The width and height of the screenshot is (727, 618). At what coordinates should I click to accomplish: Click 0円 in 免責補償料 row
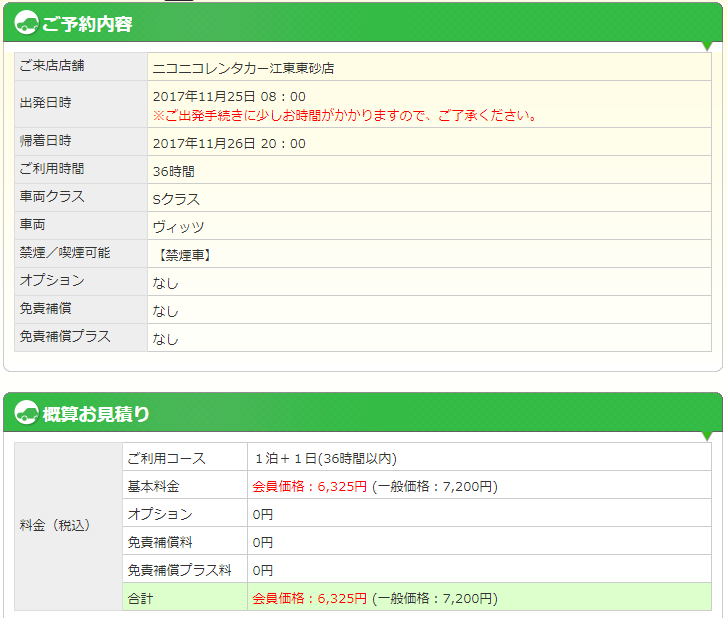[263, 542]
